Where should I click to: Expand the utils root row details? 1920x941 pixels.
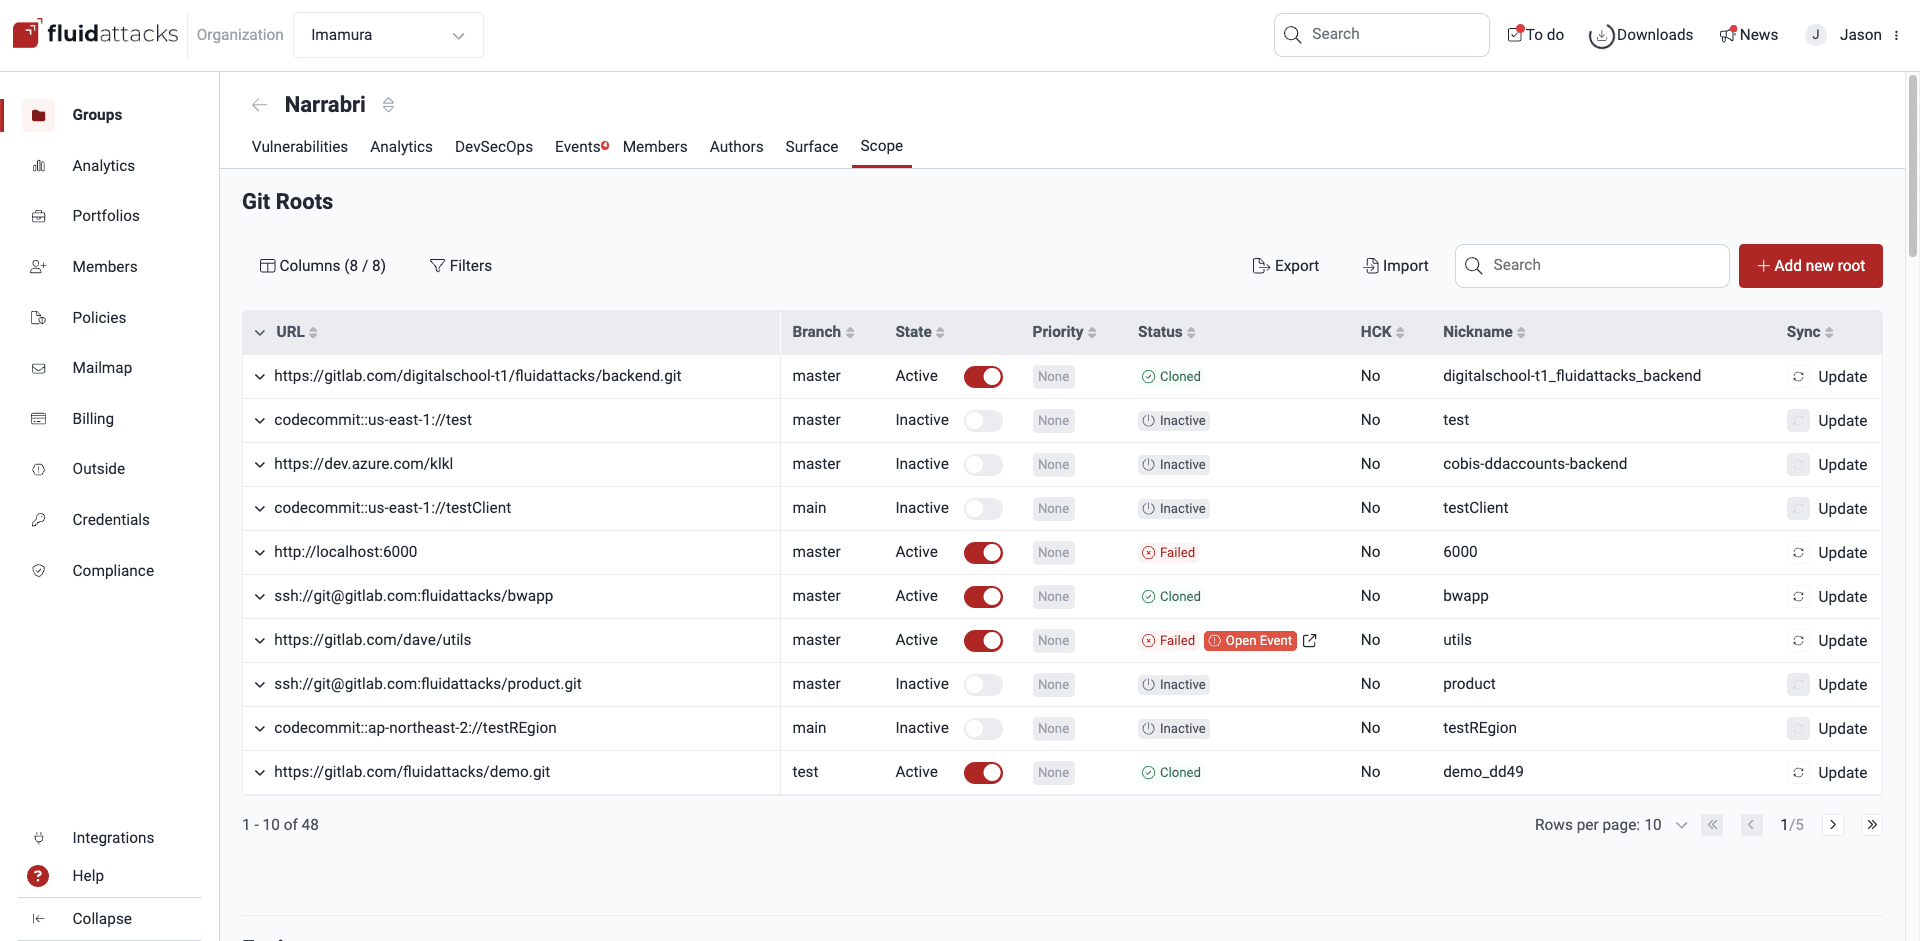coord(259,640)
